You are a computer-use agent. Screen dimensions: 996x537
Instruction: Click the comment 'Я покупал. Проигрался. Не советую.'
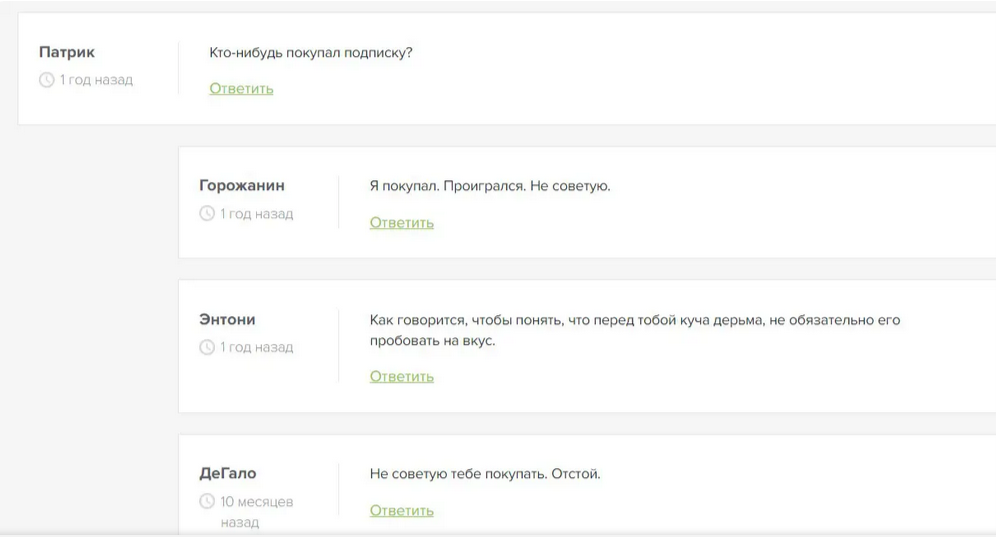click(x=490, y=187)
